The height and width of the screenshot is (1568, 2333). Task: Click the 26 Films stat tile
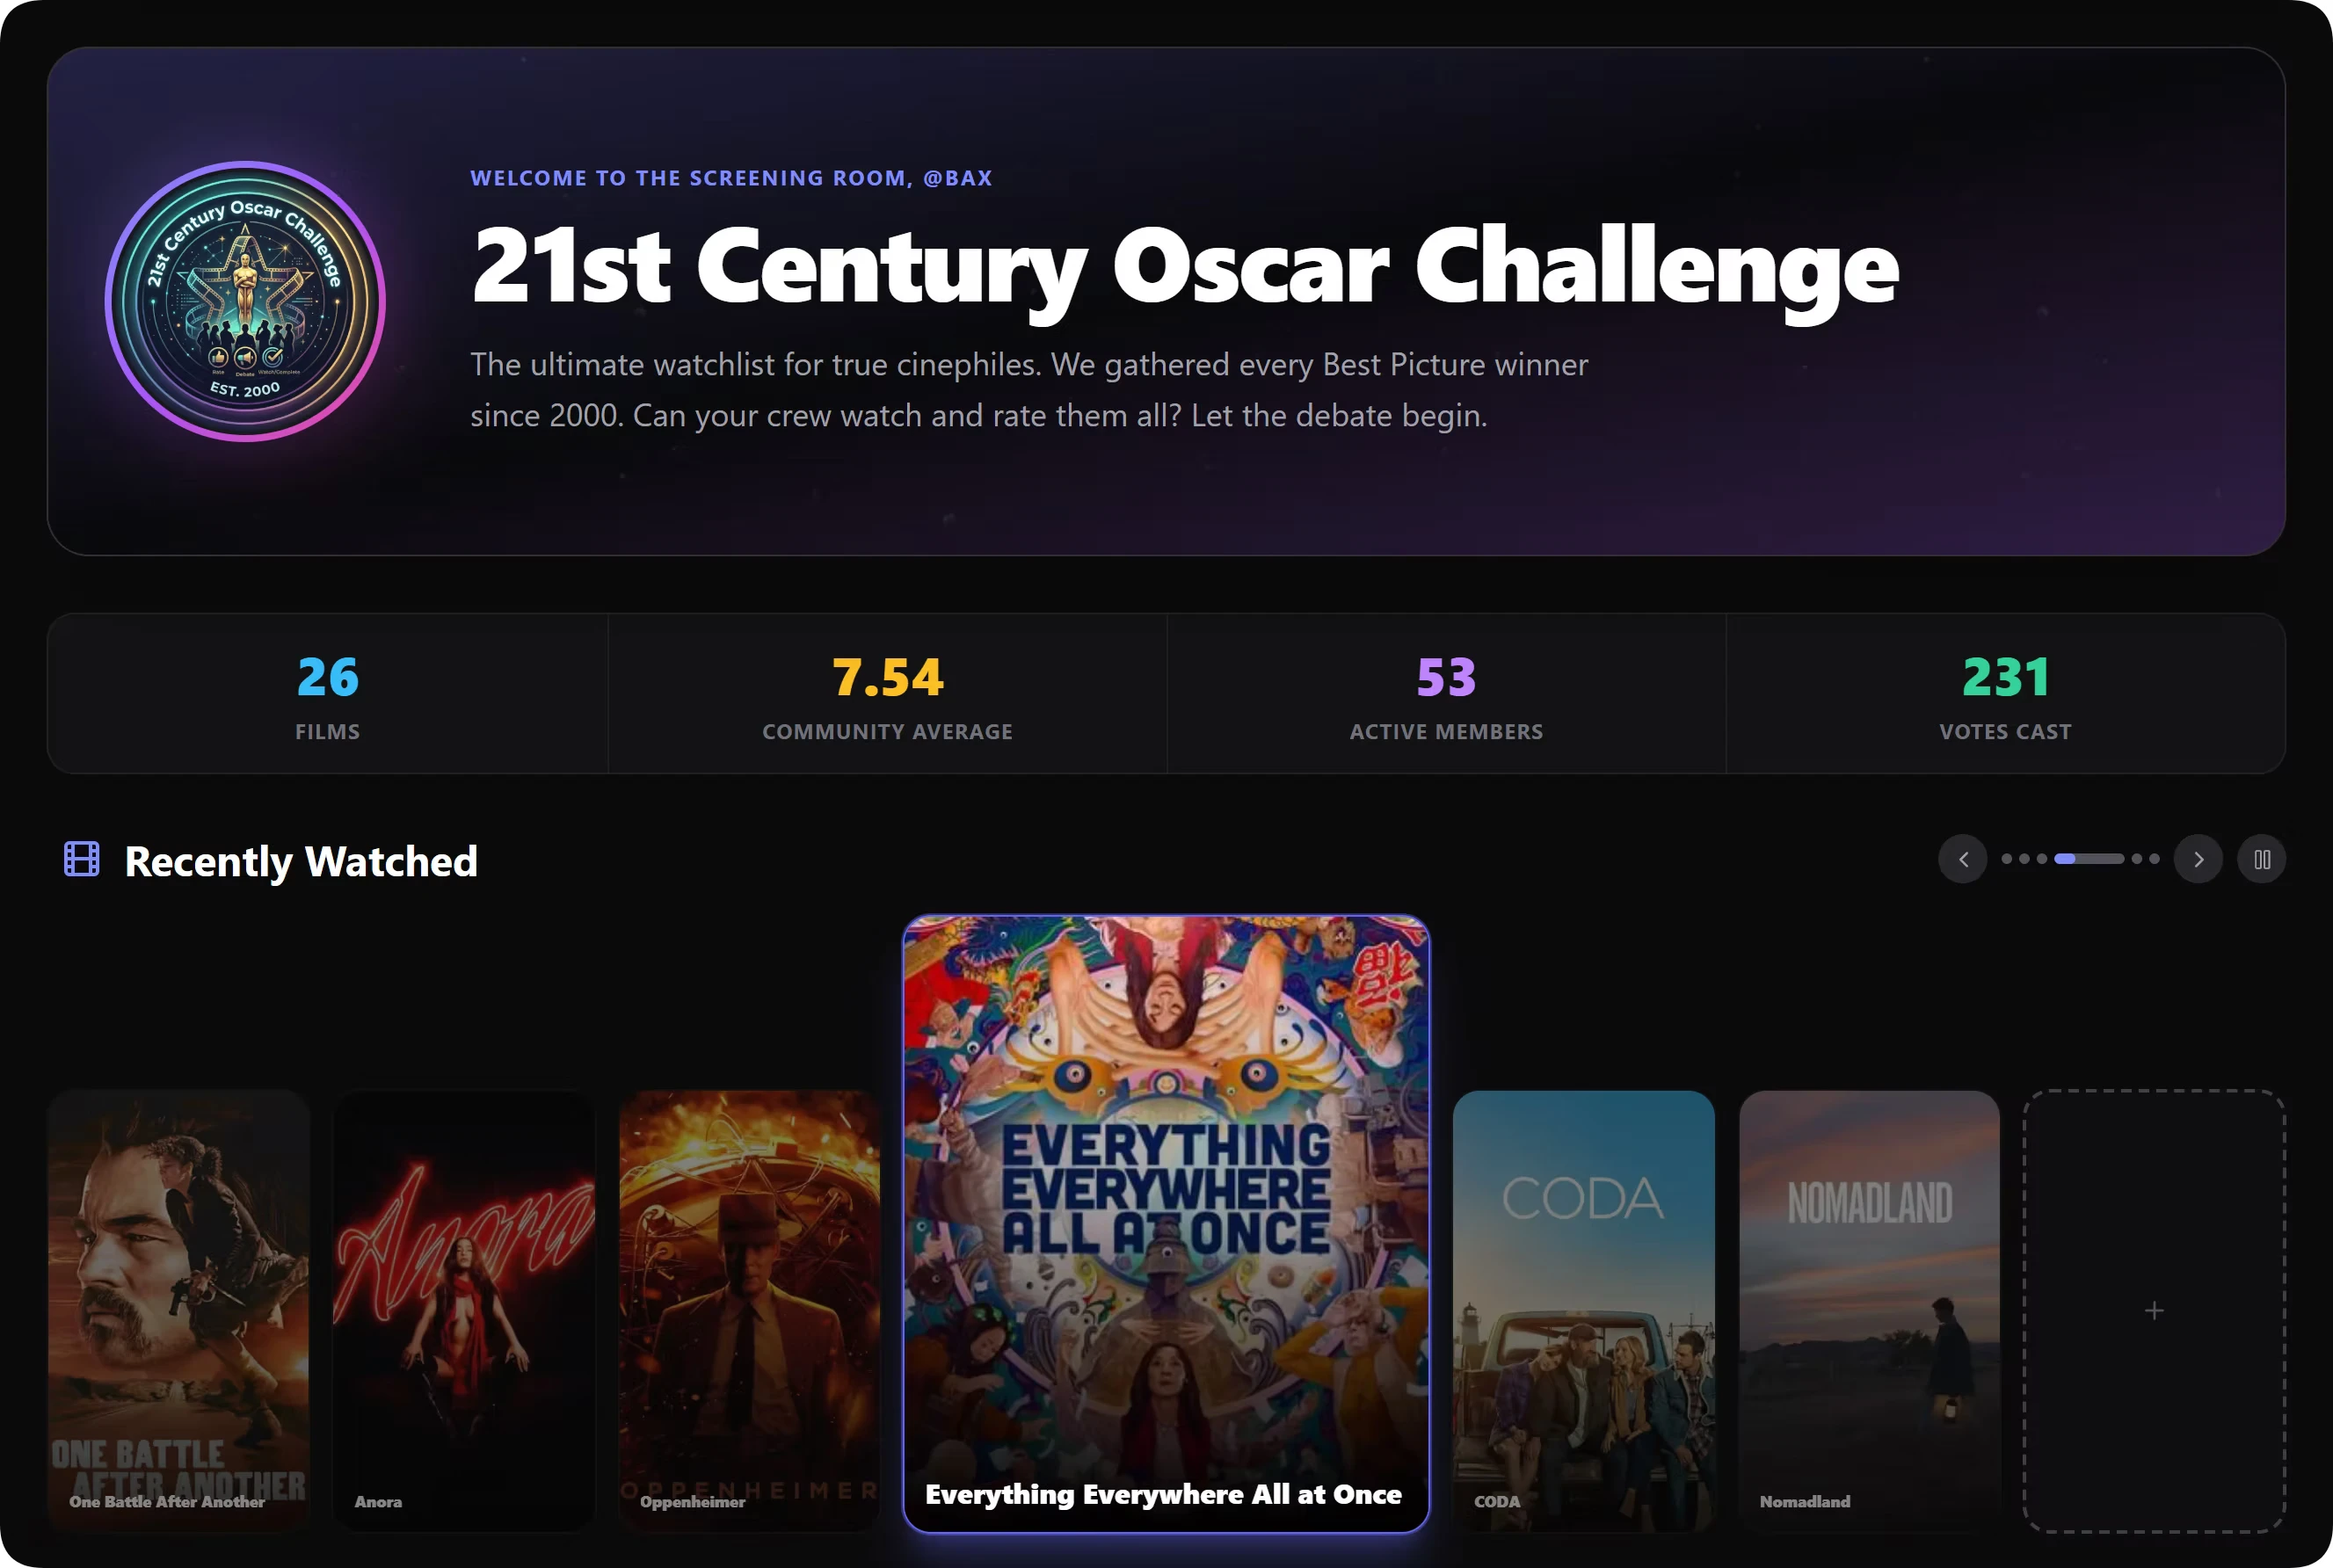[x=328, y=694]
